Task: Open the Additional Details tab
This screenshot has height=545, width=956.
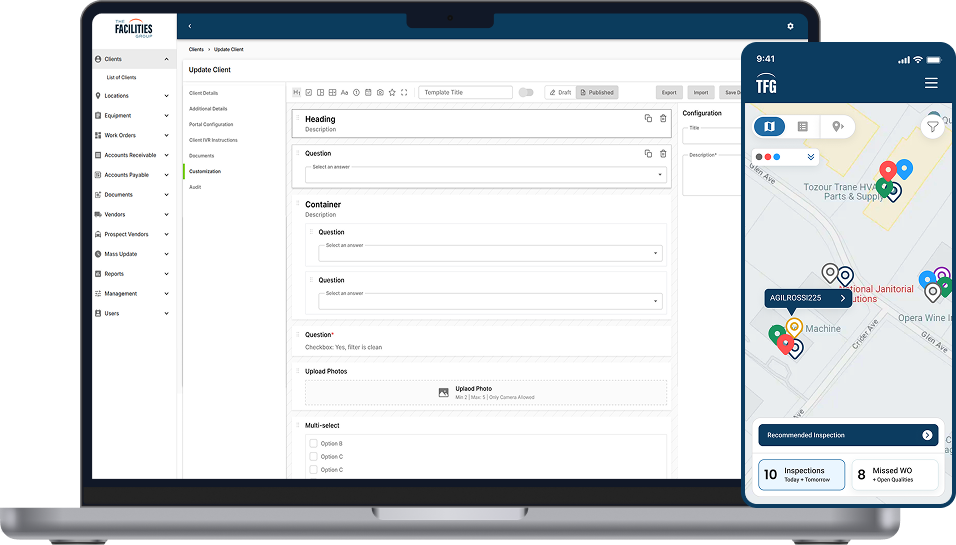Action: click(208, 109)
